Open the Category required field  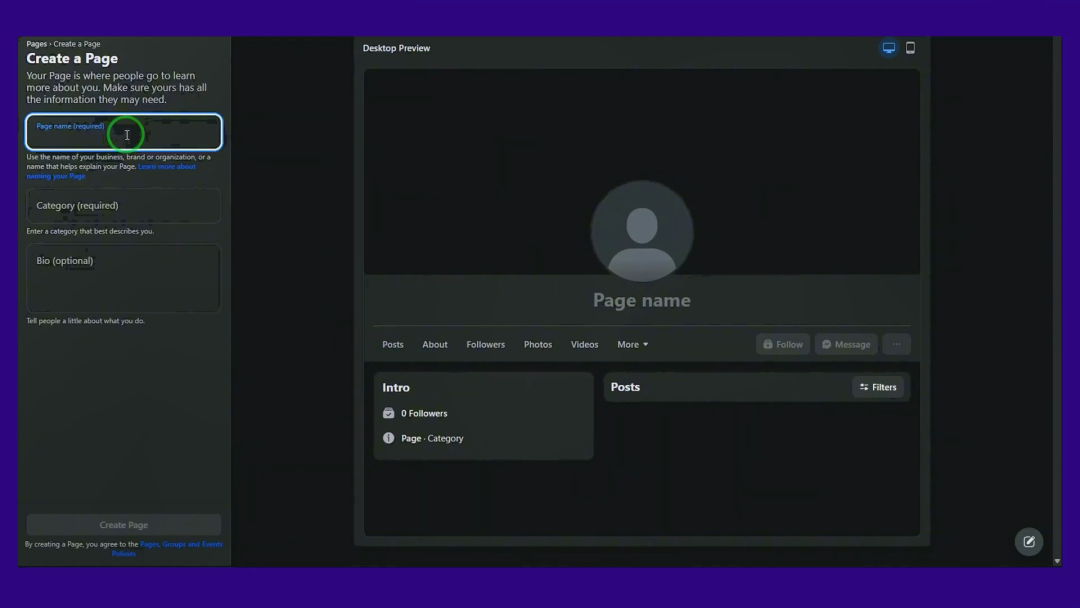coord(124,206)
